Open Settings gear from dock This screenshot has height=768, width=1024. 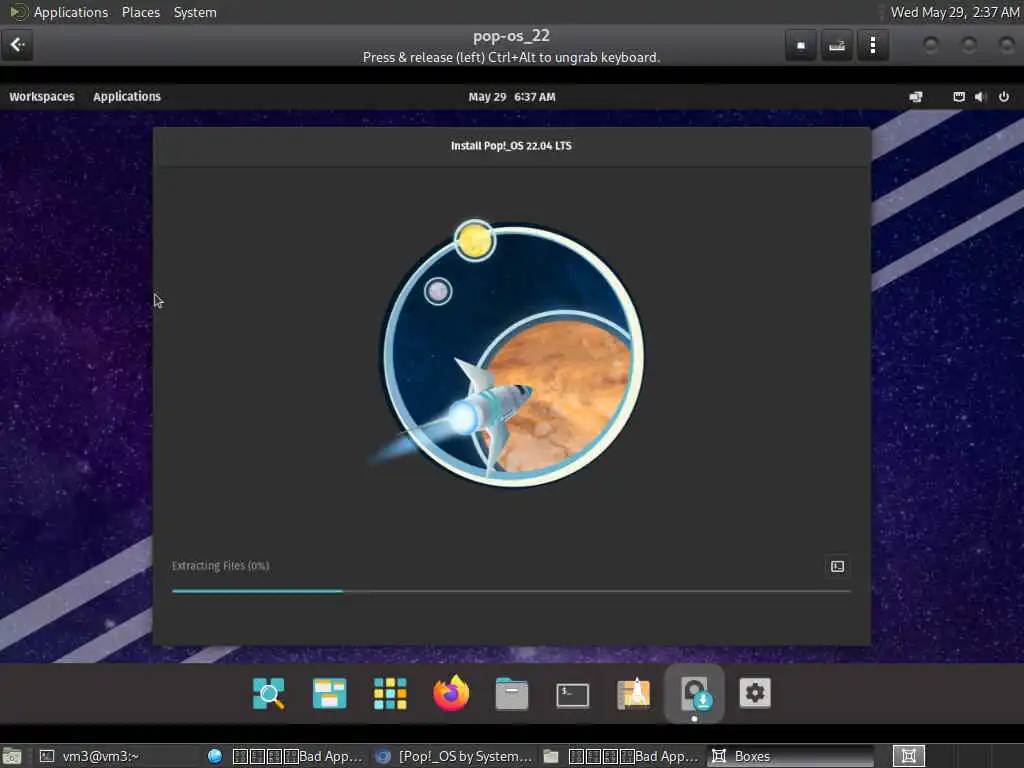(x=755, y=693)
